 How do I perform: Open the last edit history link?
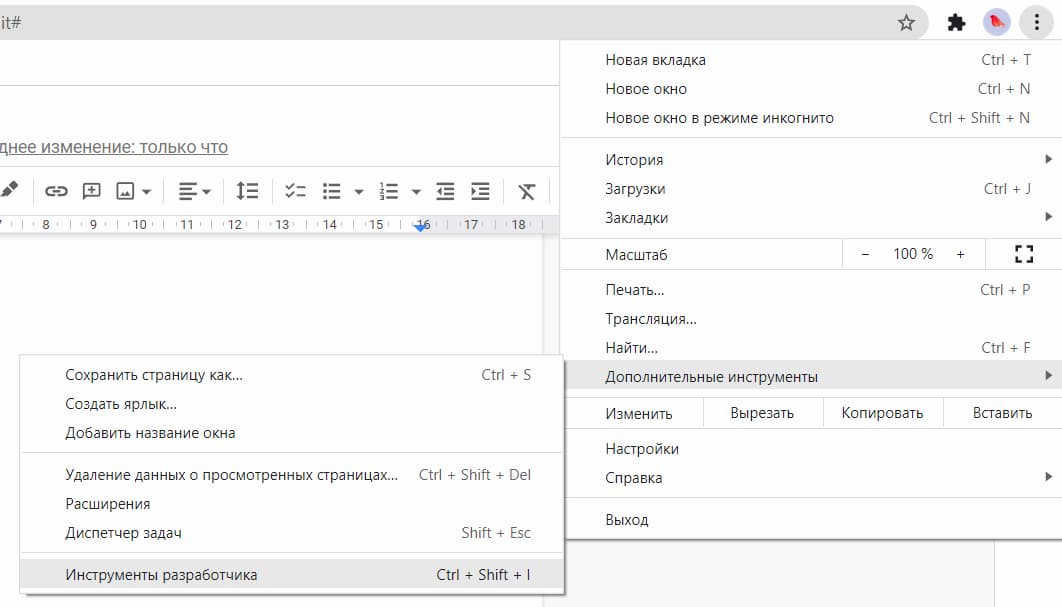(114, 147)
